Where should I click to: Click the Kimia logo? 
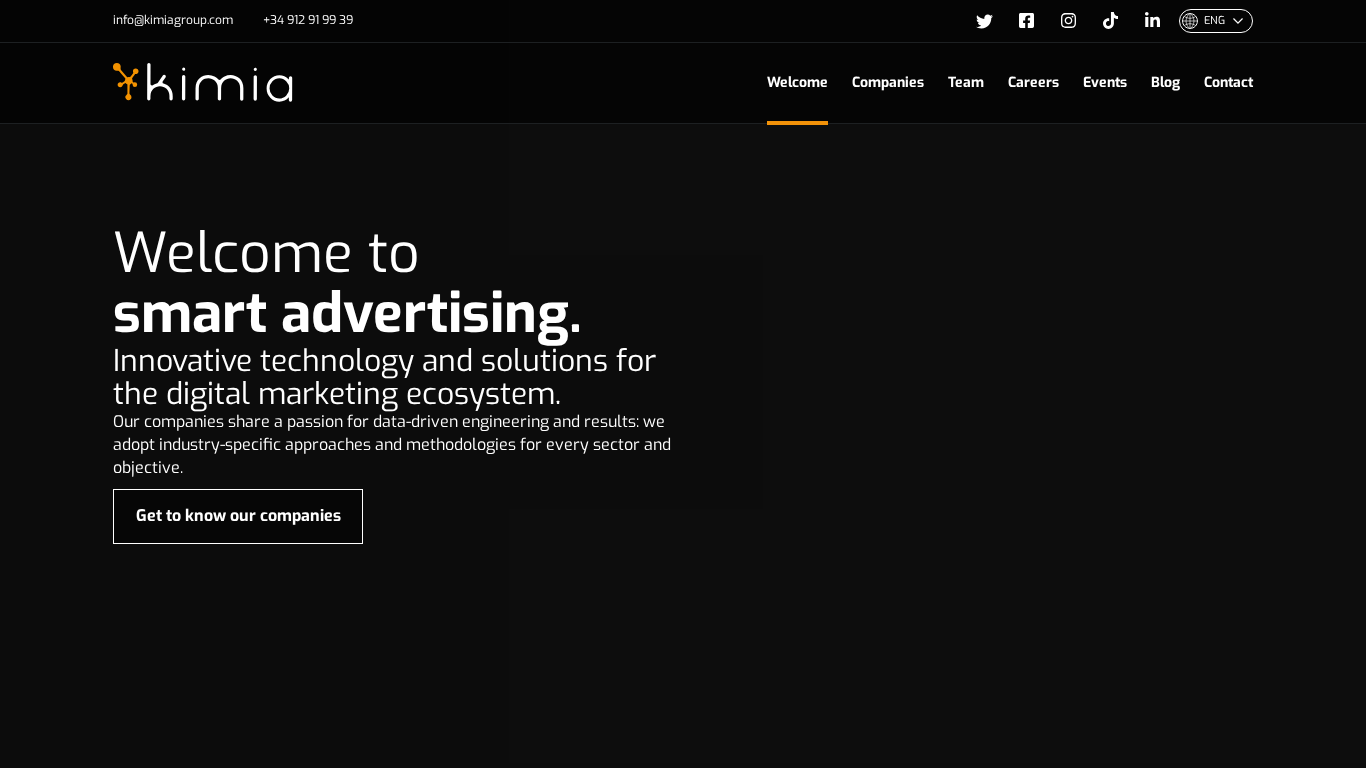[203, 83]
